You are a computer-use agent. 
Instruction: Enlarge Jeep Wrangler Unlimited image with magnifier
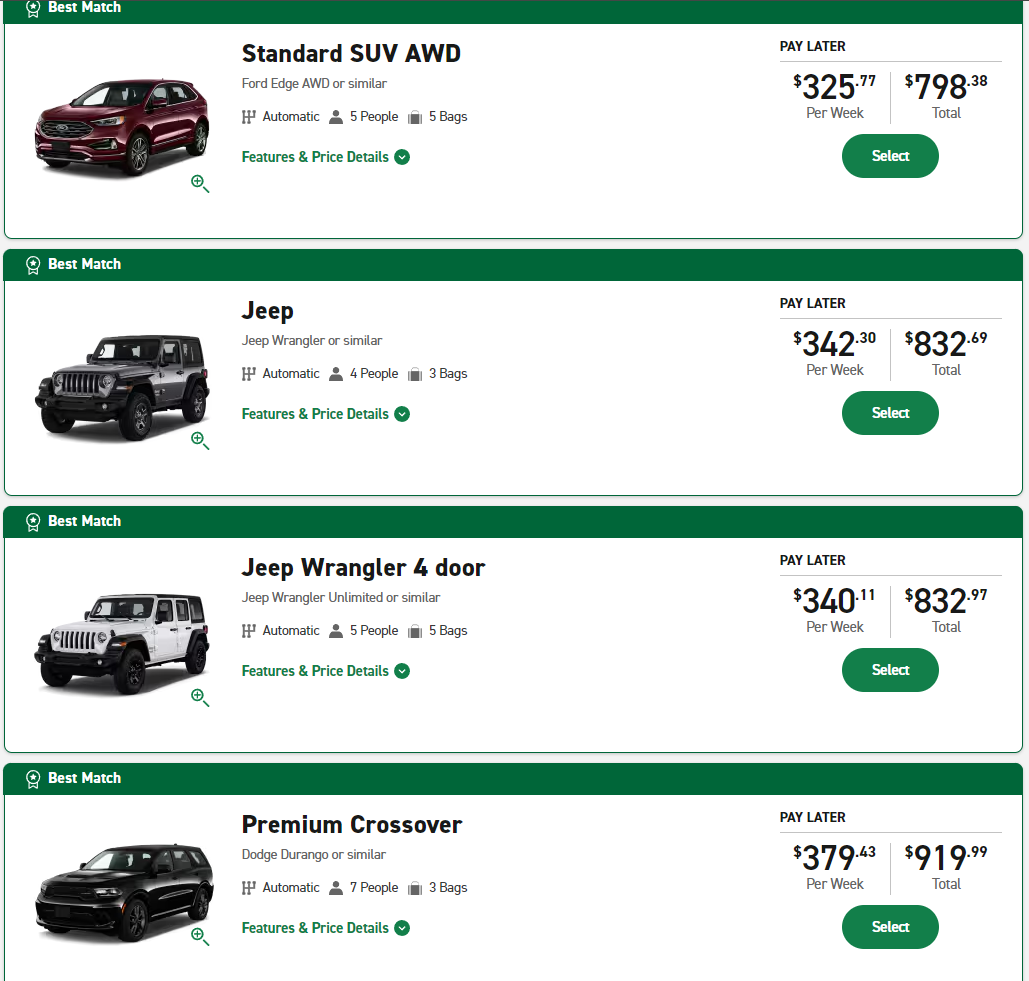point(200,697)
